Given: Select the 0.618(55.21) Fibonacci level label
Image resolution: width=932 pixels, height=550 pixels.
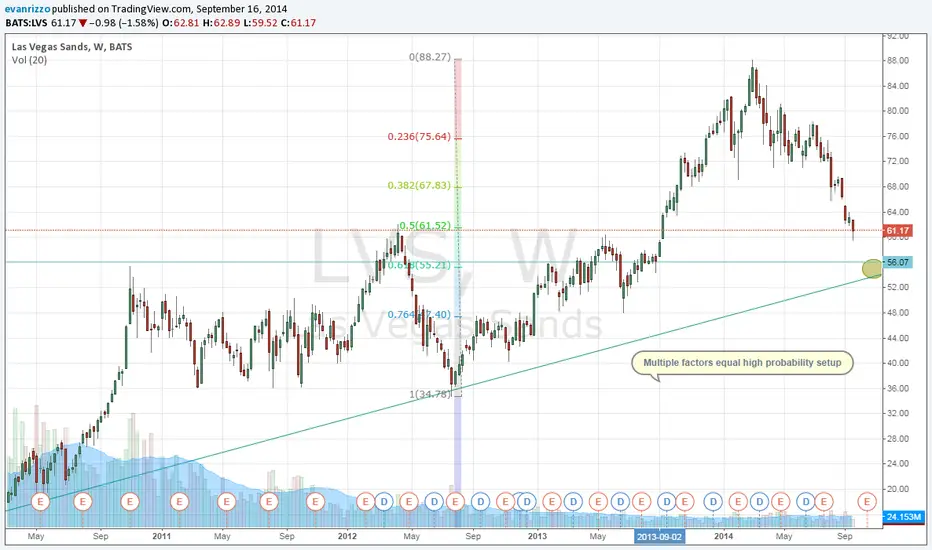Looking at the screenshot, I should [419, 265].
